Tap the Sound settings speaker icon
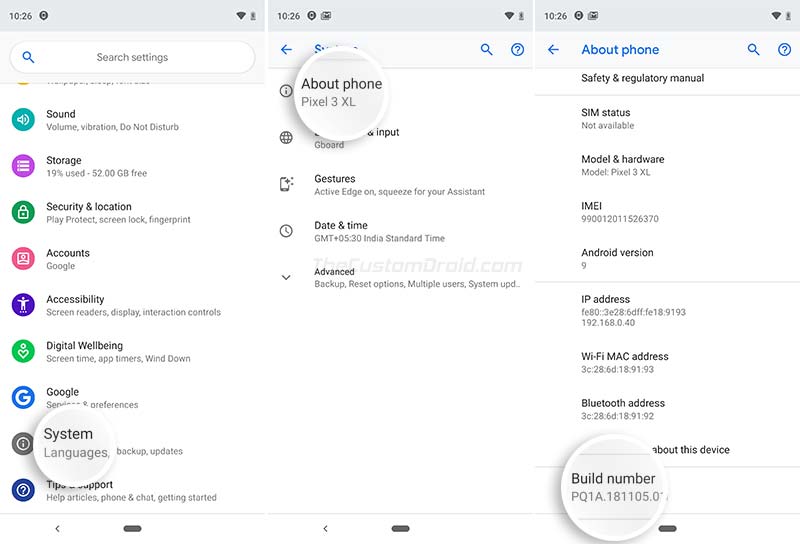Image resolution: width=800 pixels, height=544 pixels. click(x=23, y=119)
